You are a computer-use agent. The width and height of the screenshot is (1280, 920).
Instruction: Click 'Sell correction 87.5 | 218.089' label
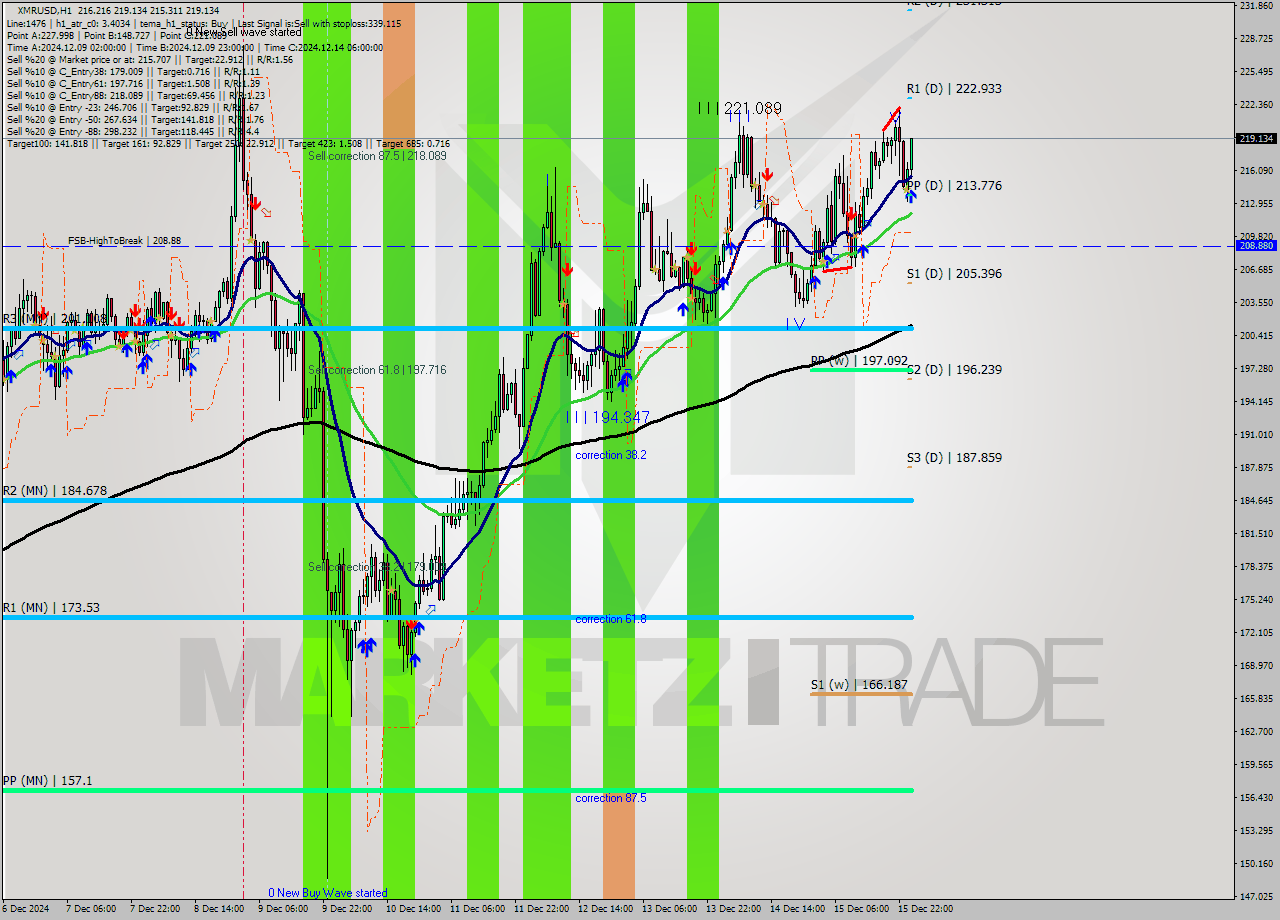[377, 157]
